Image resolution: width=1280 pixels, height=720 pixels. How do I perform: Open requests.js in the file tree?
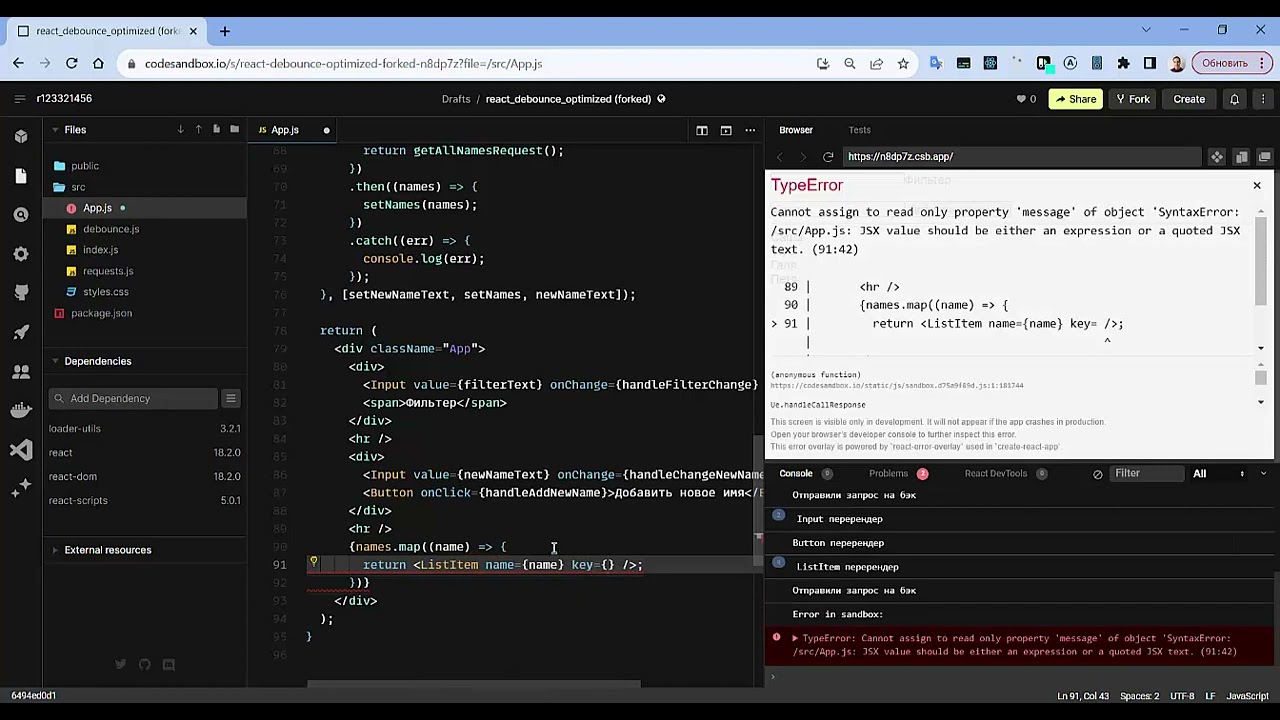pyautogui.click(x=108, y=271)
